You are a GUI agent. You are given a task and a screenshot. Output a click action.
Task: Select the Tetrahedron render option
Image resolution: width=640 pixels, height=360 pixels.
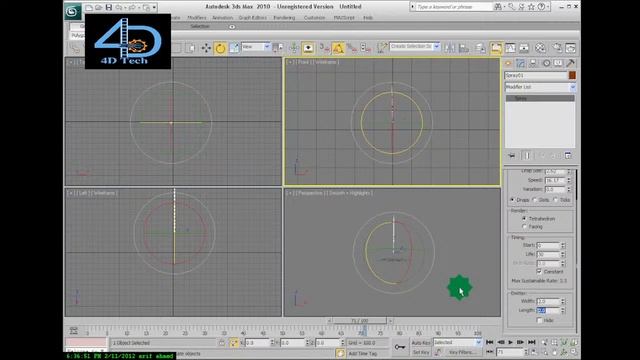[x=524, y=219]
